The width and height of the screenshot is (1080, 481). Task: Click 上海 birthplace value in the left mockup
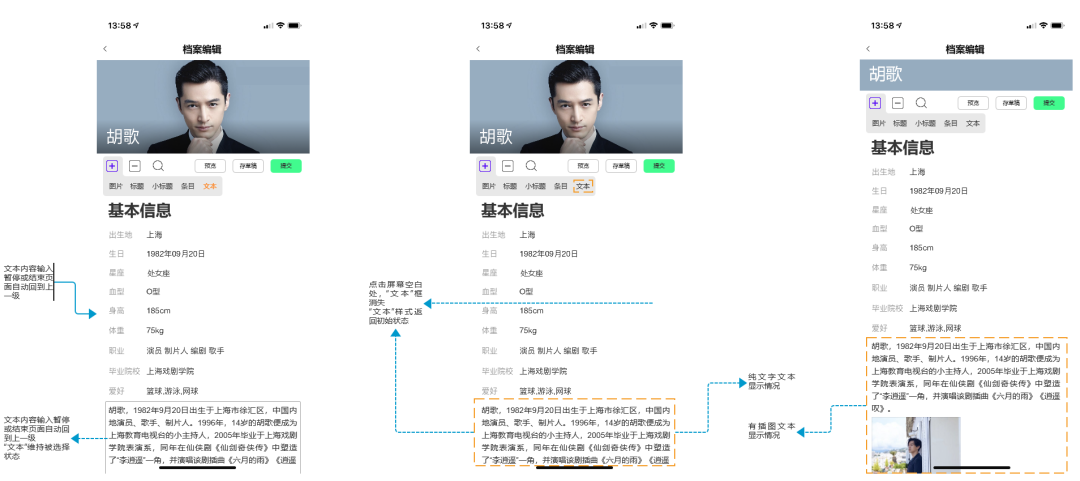pyautogui.click(x=154, y=235)
